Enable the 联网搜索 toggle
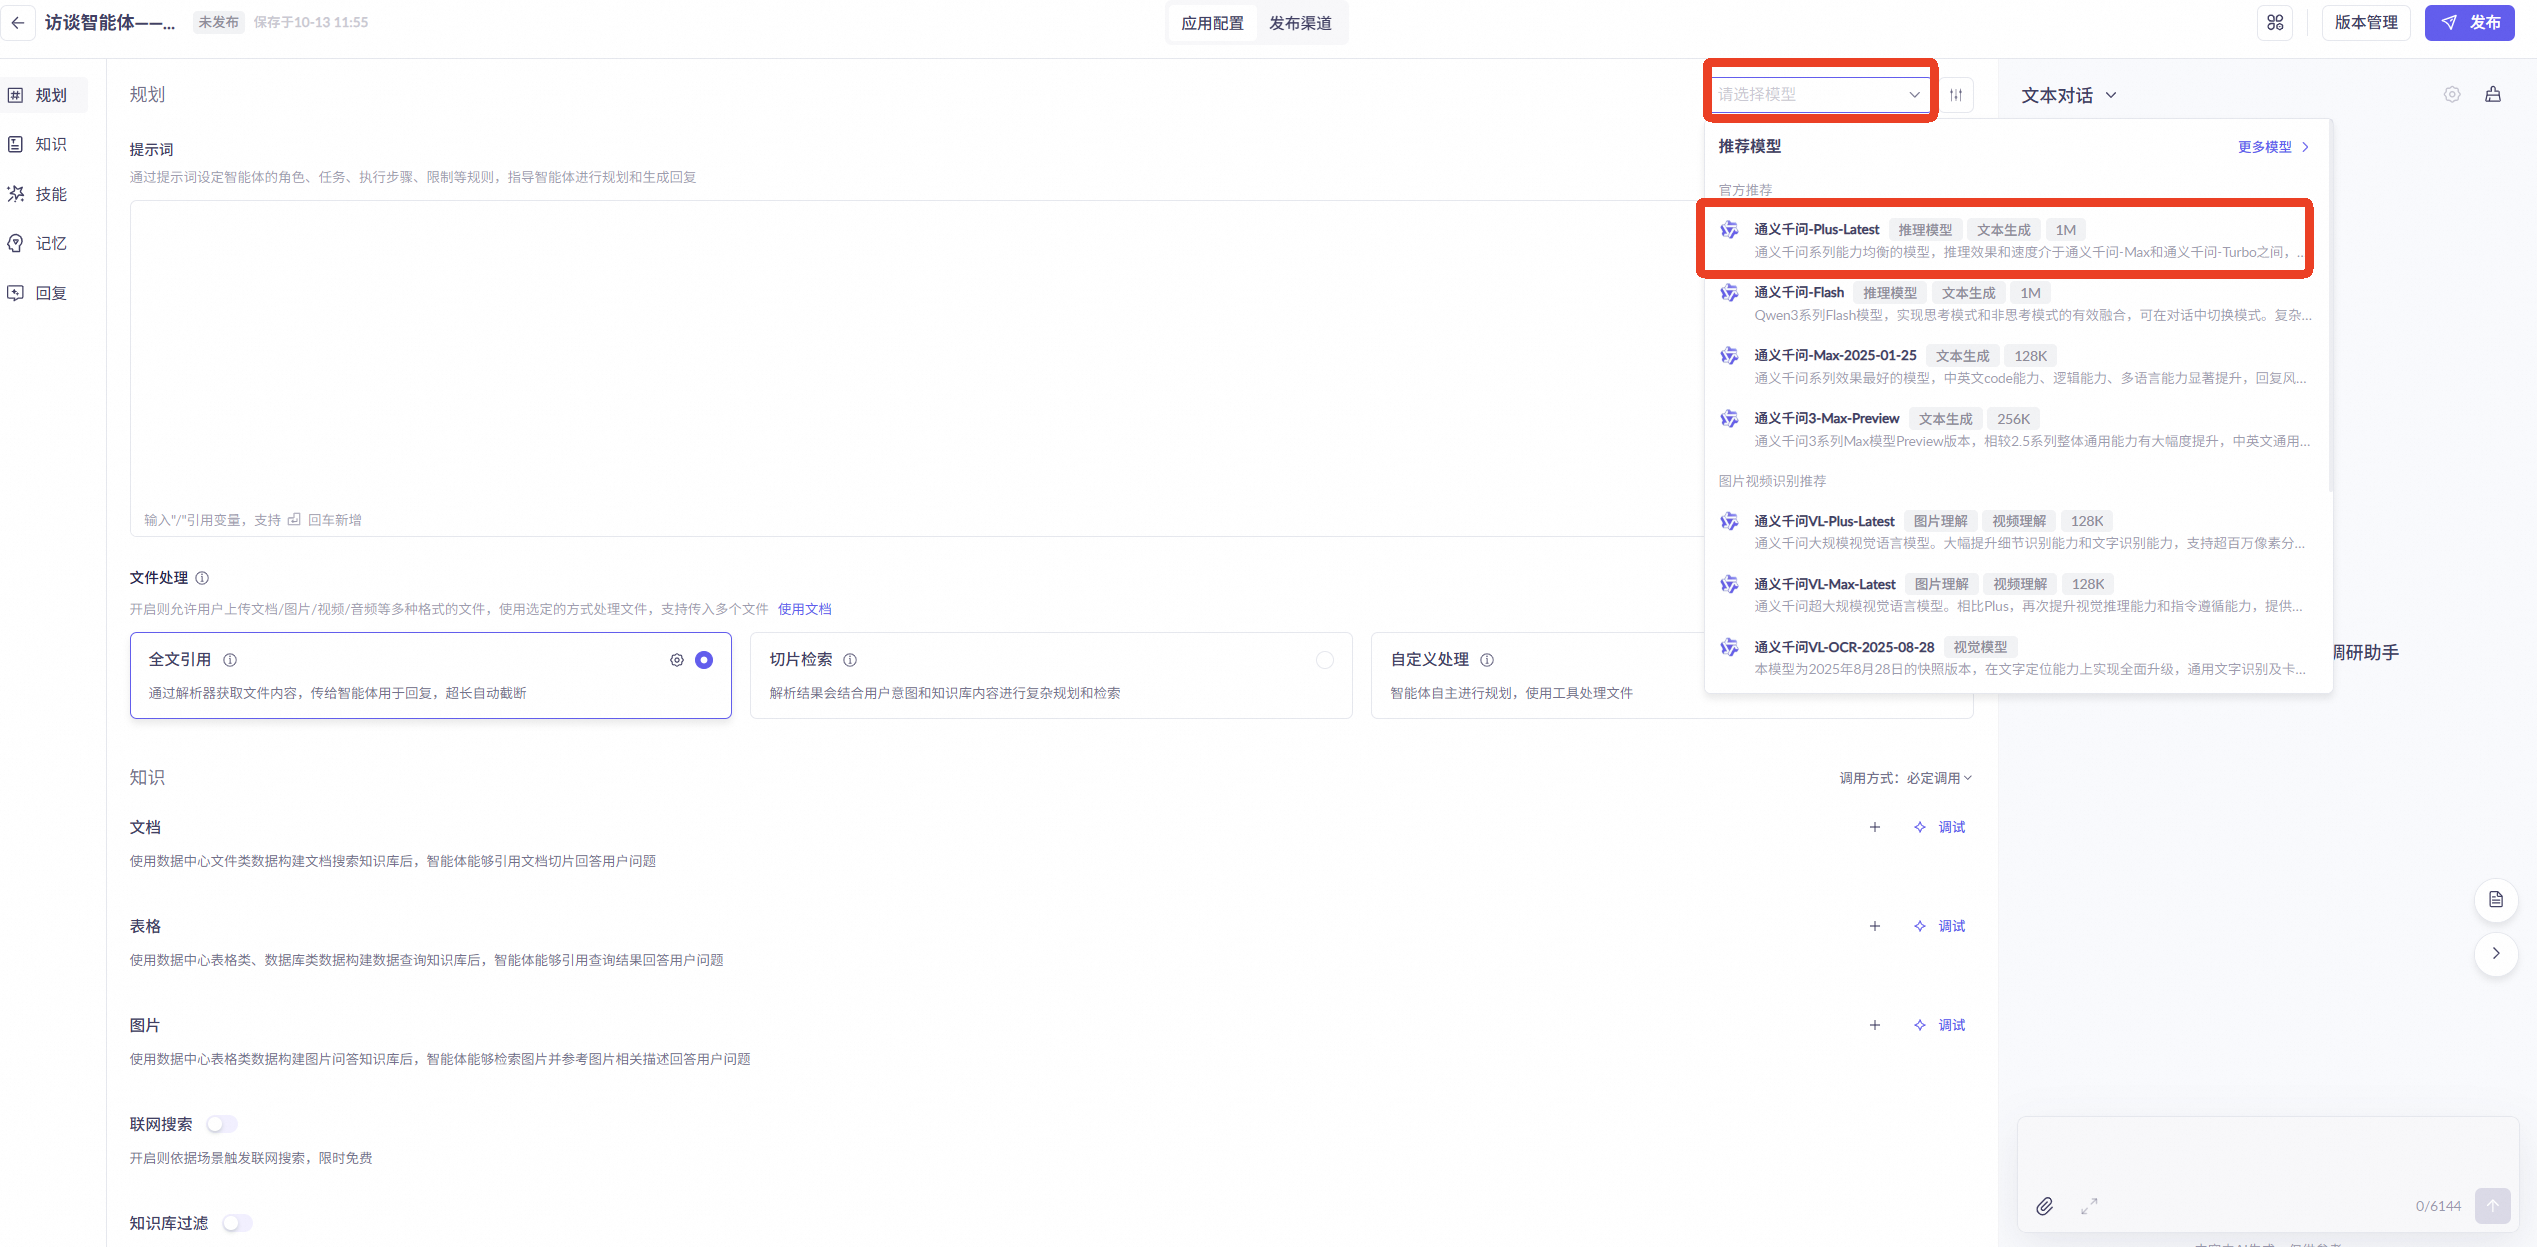The height and width of the screenshot is (1247, 2537). pyautogui.click(x=222, y=1124)
